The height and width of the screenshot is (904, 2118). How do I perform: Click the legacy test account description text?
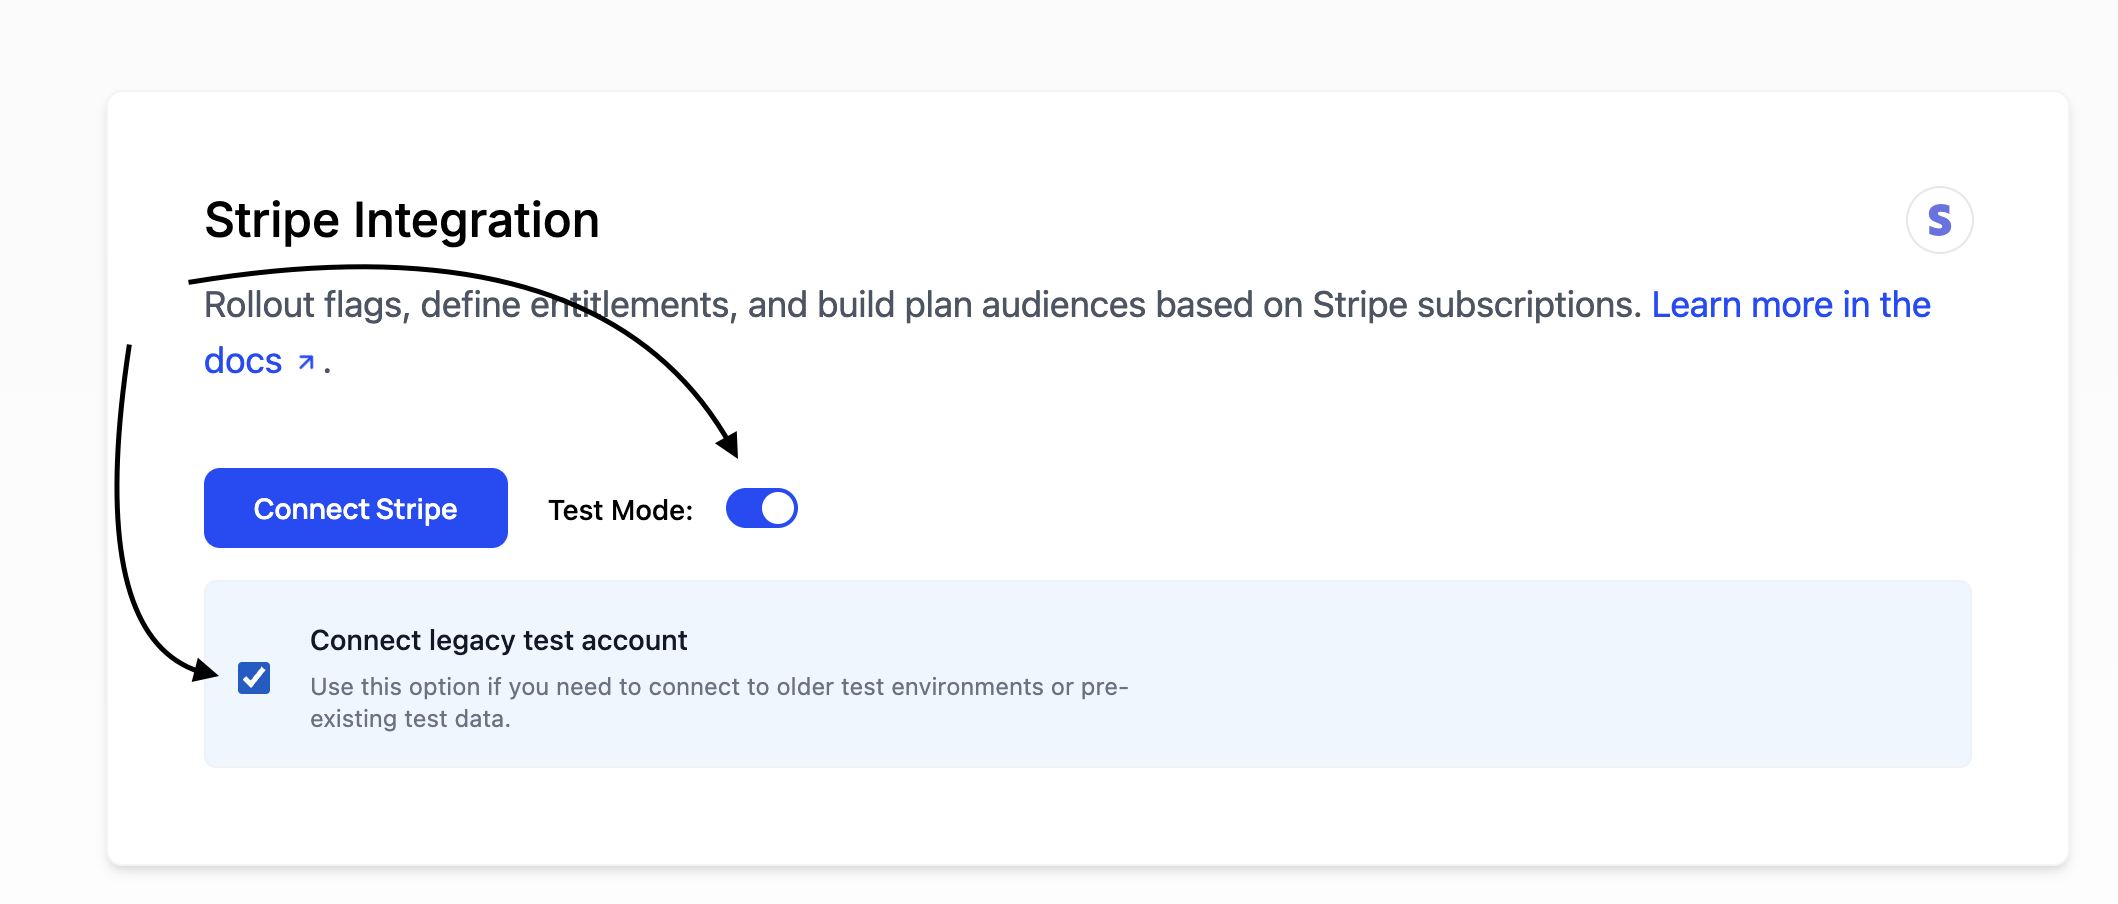720,700
